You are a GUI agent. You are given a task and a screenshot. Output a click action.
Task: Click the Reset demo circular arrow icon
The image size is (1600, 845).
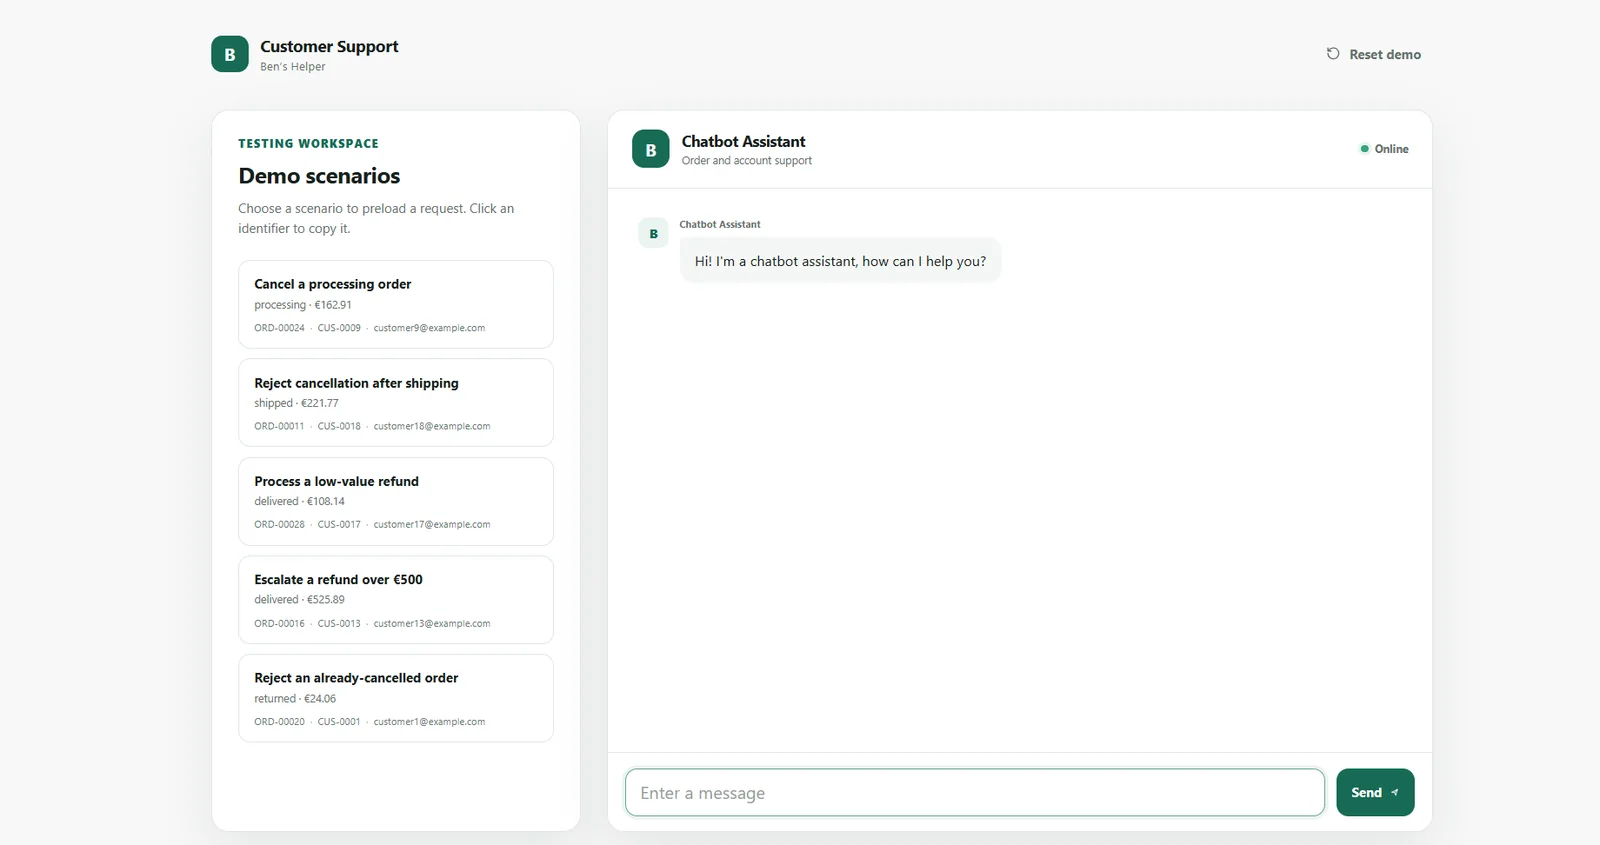[1333, 54]
